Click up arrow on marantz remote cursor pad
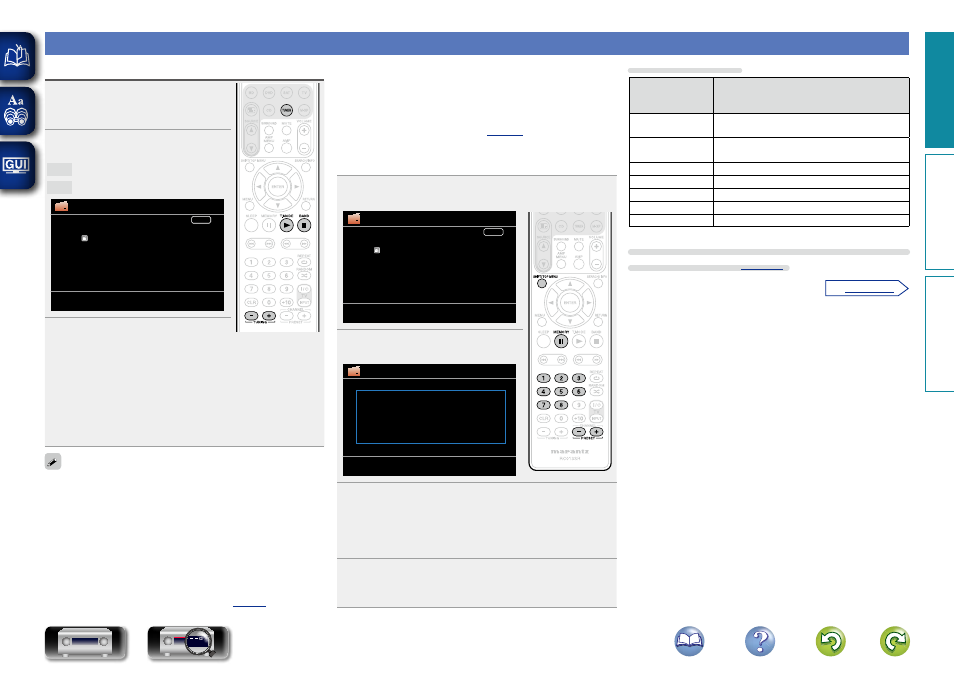 tap(569, 284)
